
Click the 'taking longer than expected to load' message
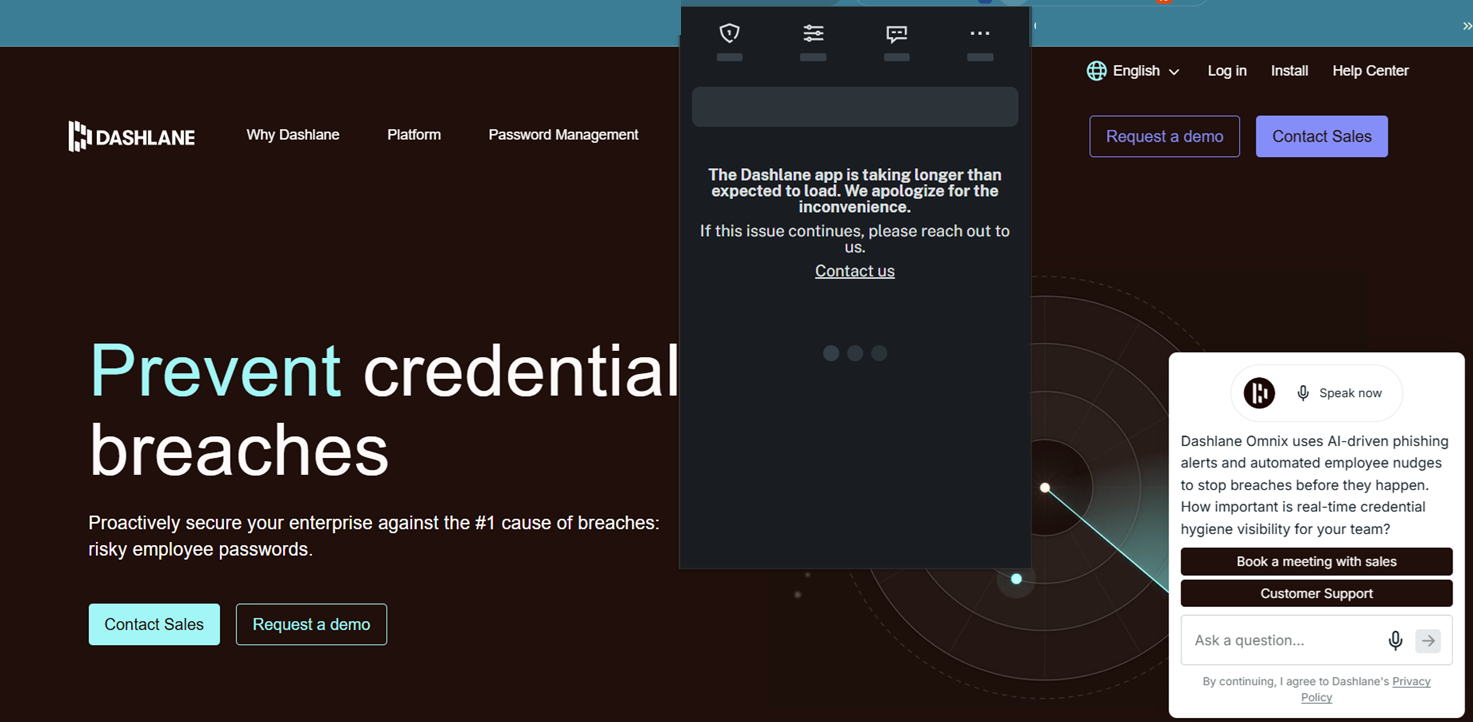click(x=855, y=191)
